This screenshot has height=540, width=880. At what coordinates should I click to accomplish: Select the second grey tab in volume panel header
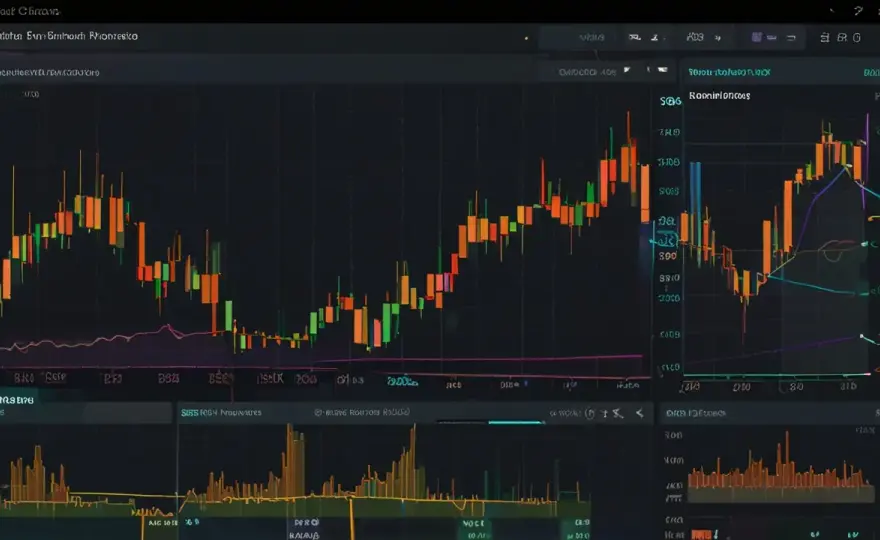(362, 413)
